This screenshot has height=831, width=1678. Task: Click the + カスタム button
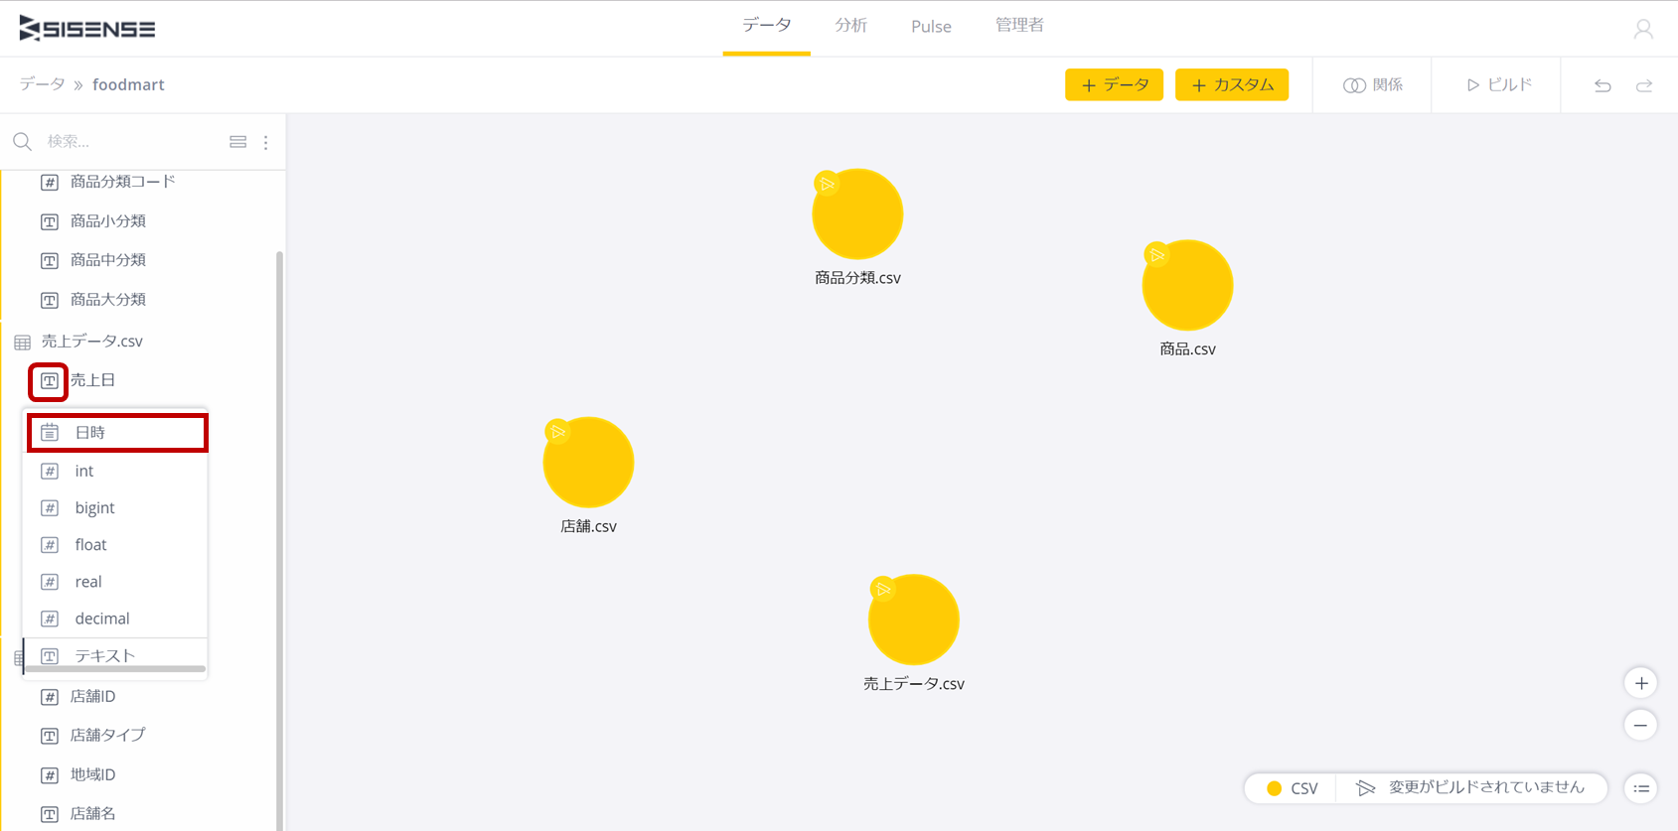(x=1232, y=85)
